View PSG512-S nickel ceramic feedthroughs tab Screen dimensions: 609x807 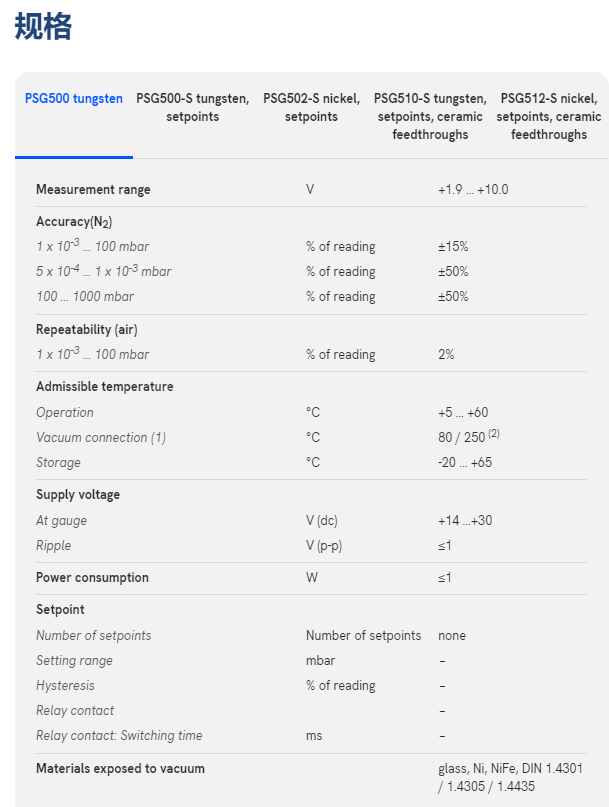pyautogui.click(x=548, y=116)
